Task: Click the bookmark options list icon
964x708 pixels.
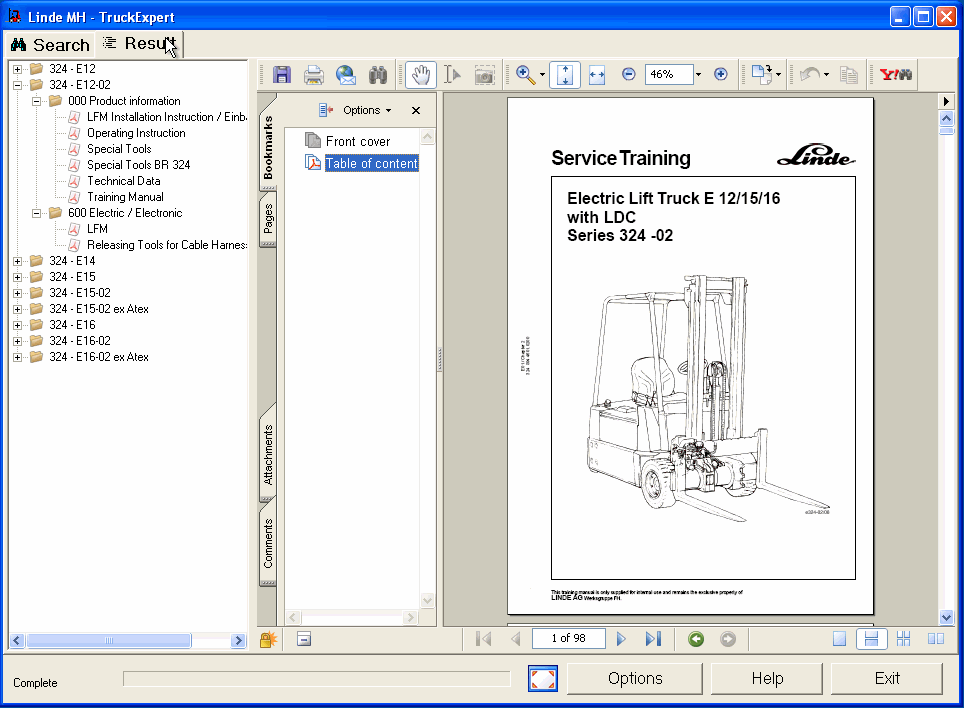Action: (x=325, y=111)
